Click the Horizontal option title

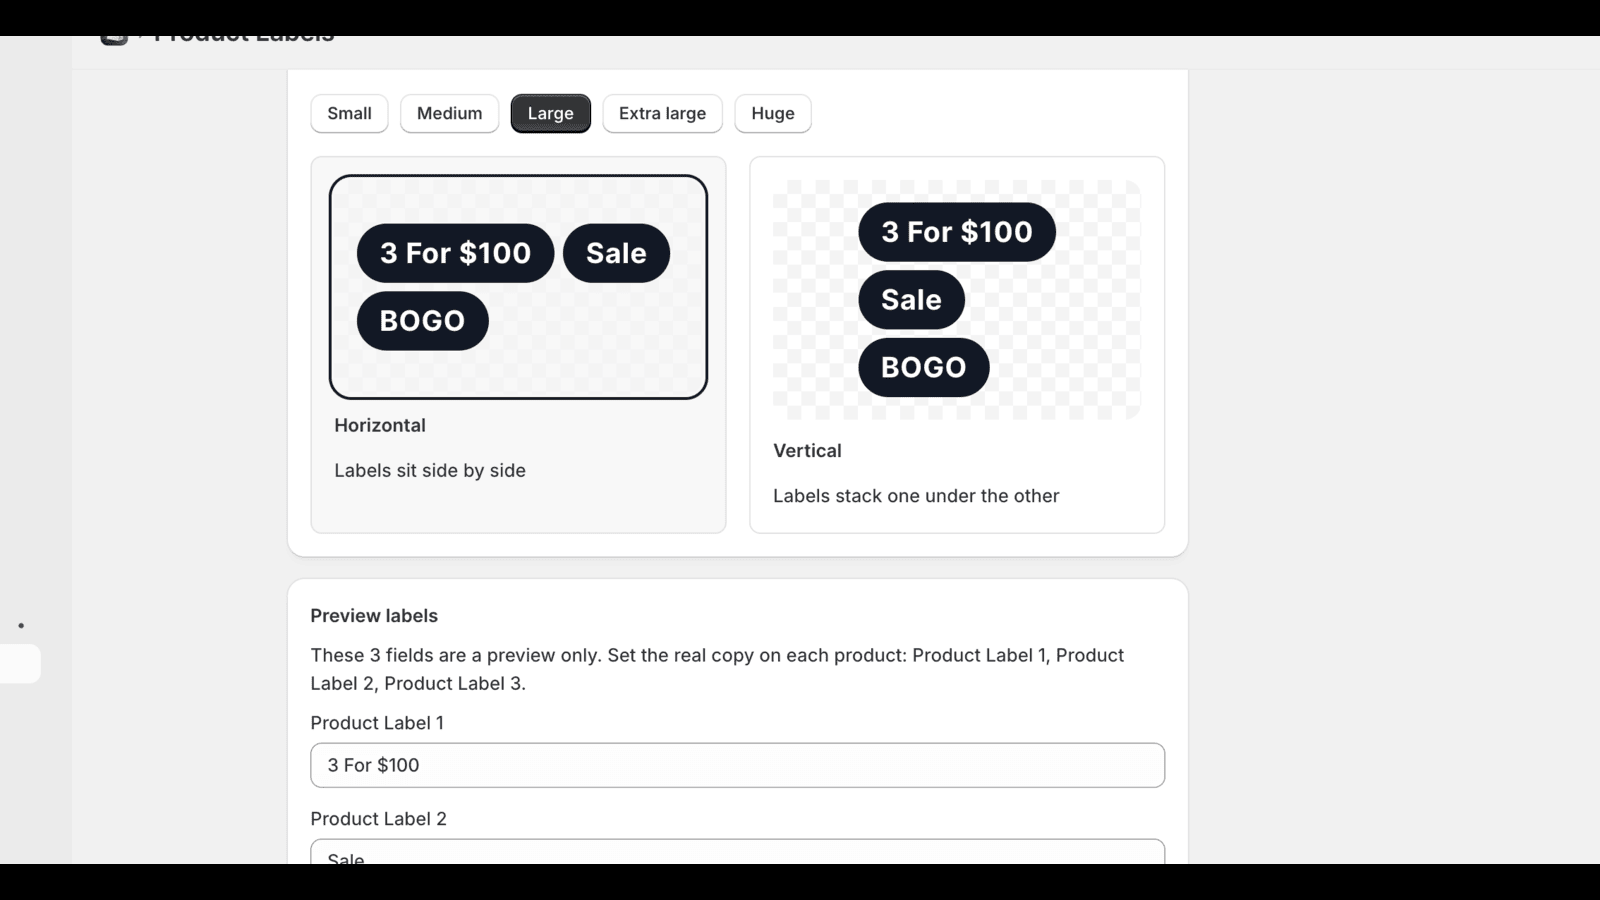click(x=380, y=425)
